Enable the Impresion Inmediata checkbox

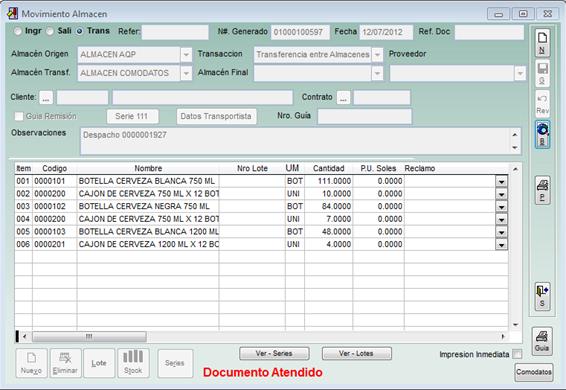tap(517, 354)
